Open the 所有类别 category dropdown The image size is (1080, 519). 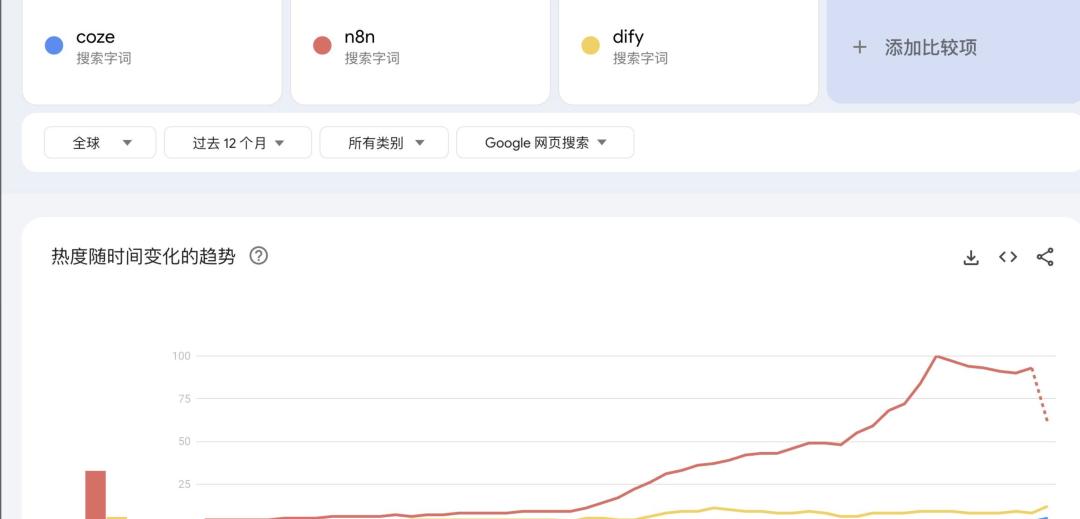point(384,142)
